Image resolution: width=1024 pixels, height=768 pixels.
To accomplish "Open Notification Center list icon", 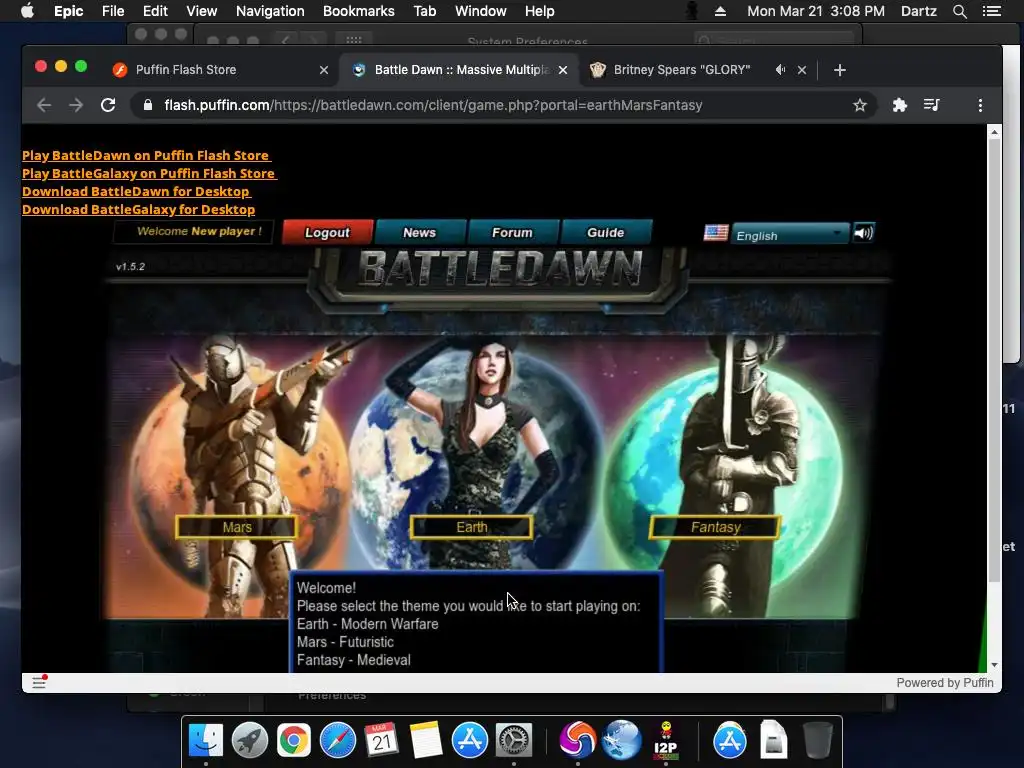I will [991, 11].
